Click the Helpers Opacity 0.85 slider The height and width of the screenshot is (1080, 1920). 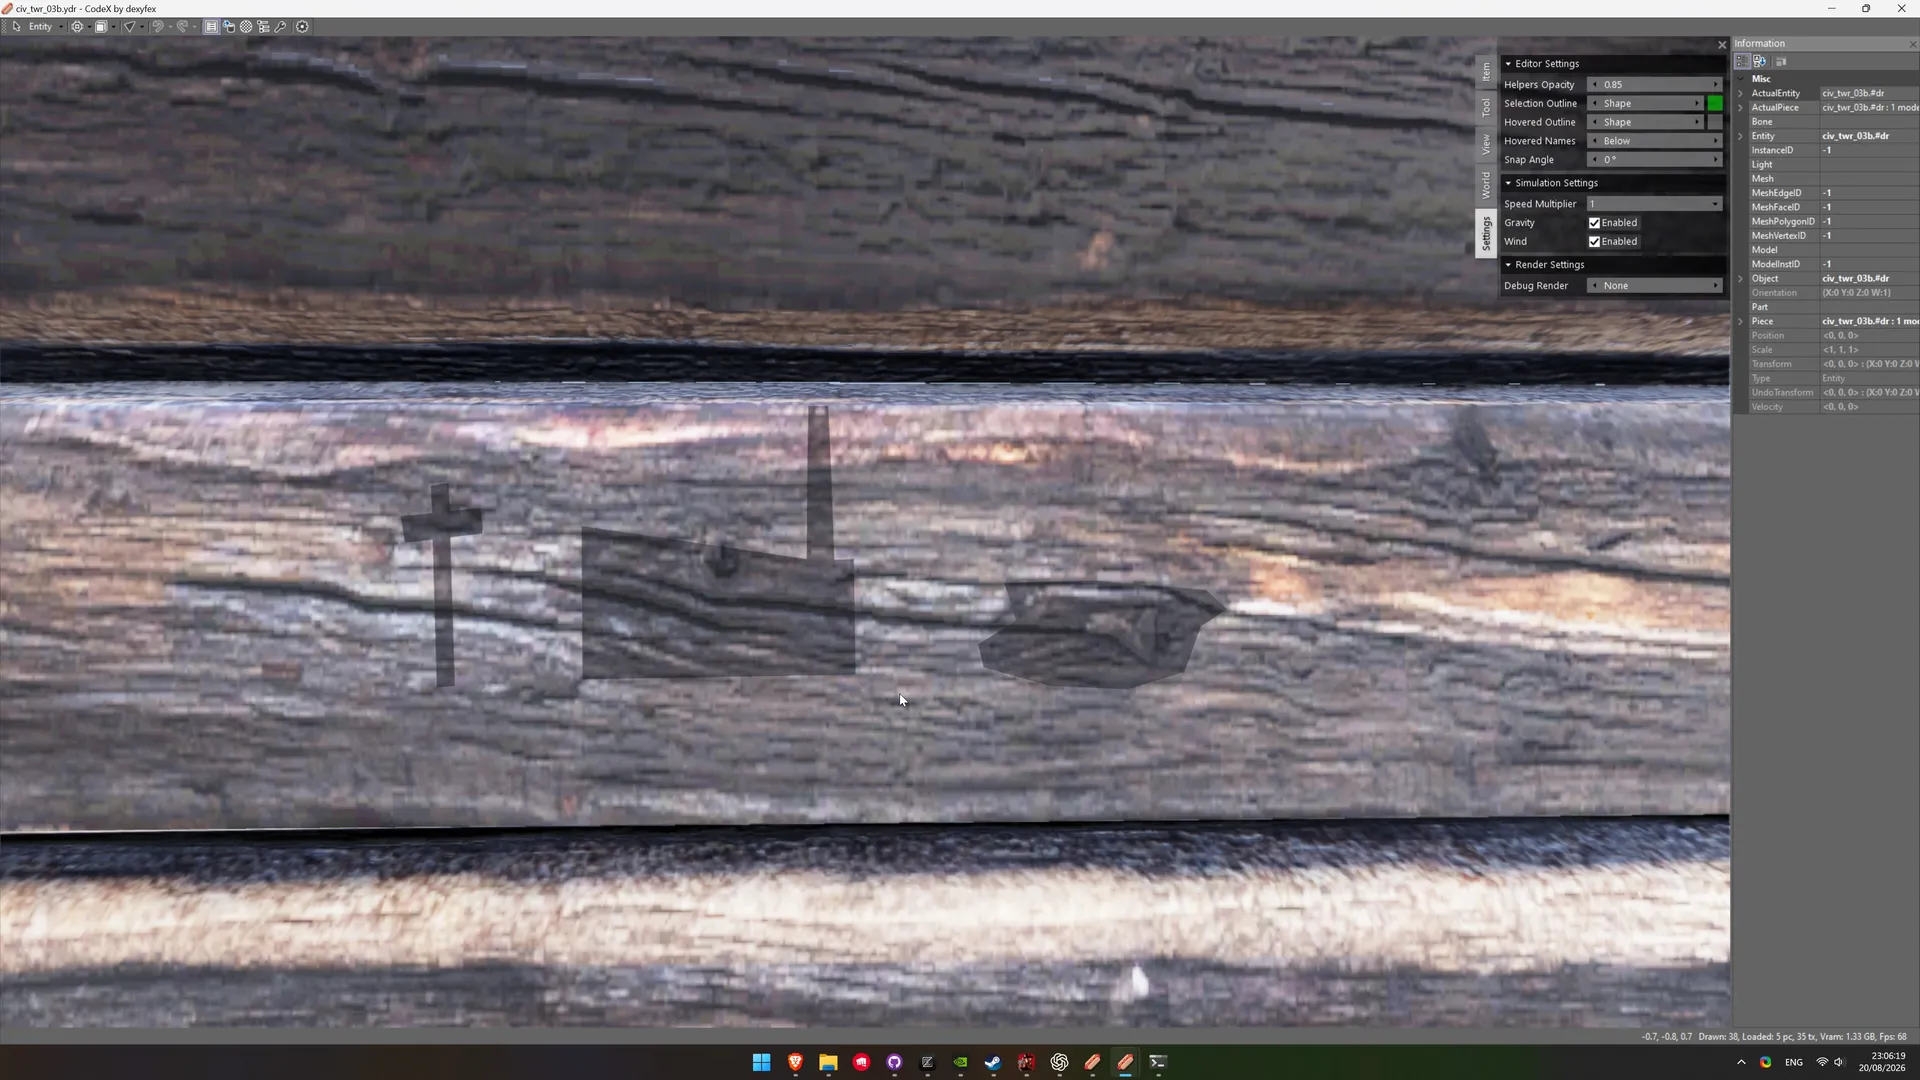tap(1655, 85)
